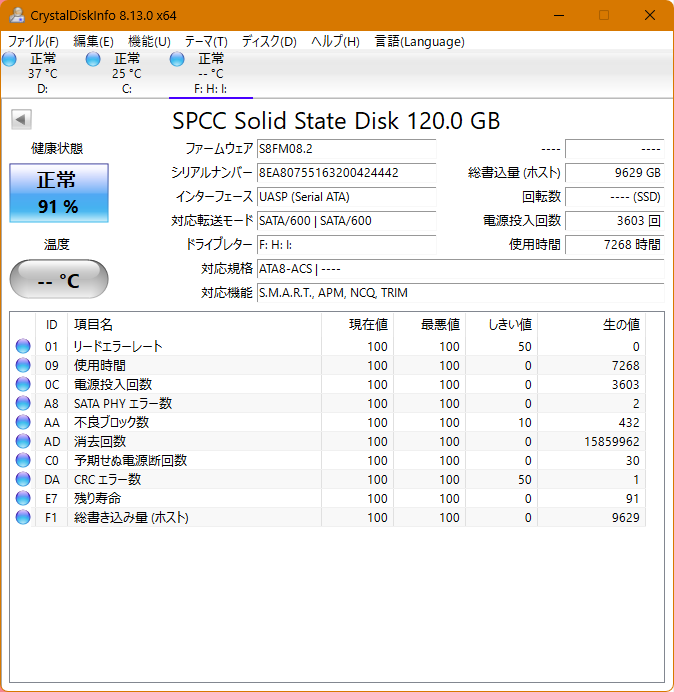Click the C: drive tab 25 °C
The width and height of the screenshot is (674, 692).
click(x=127, y=73)
